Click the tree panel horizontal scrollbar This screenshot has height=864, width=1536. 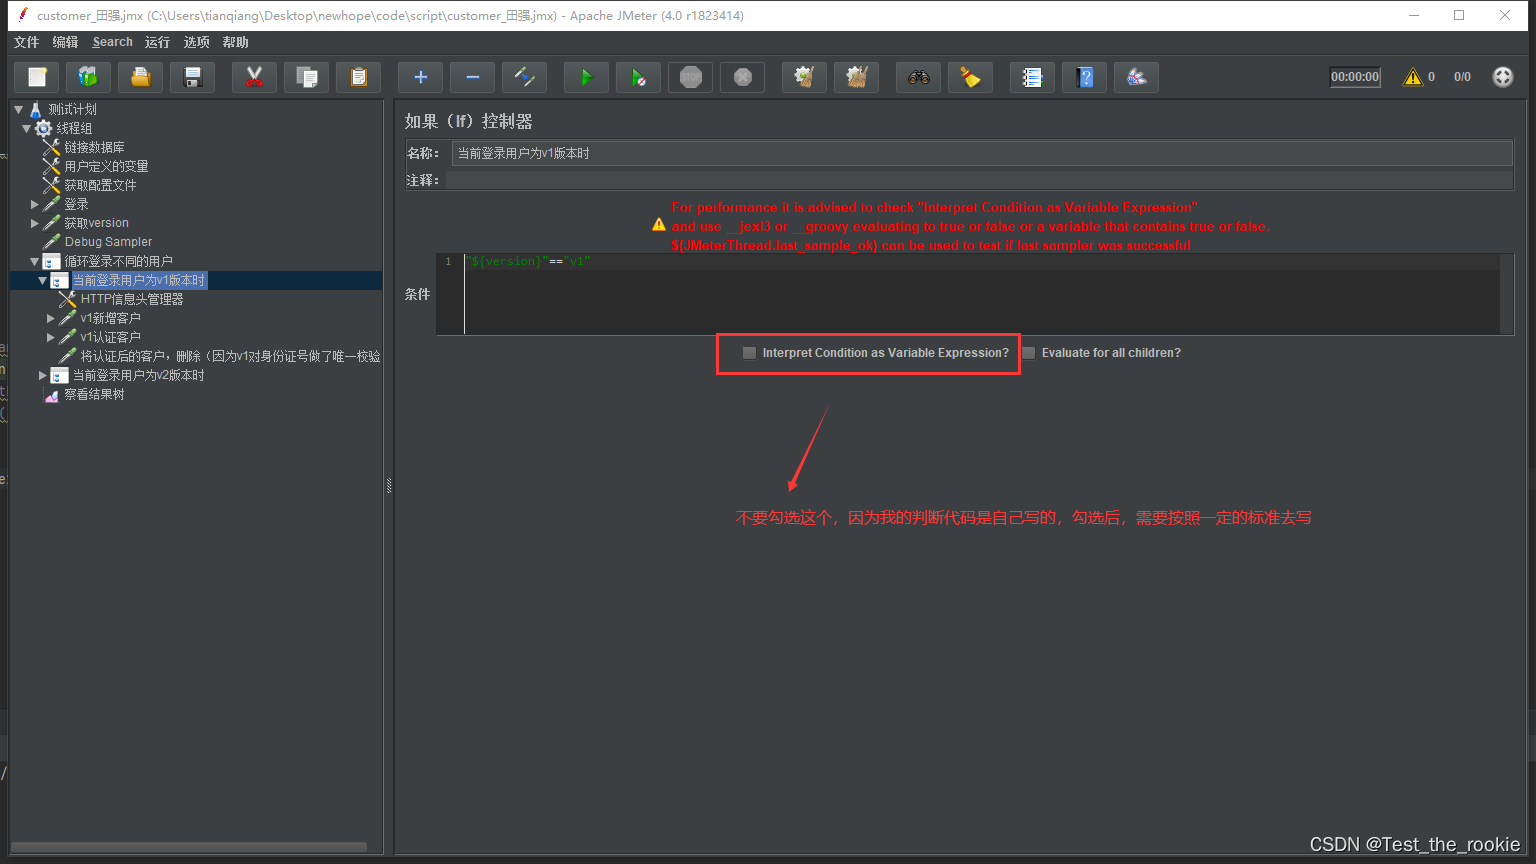point(189,847)
